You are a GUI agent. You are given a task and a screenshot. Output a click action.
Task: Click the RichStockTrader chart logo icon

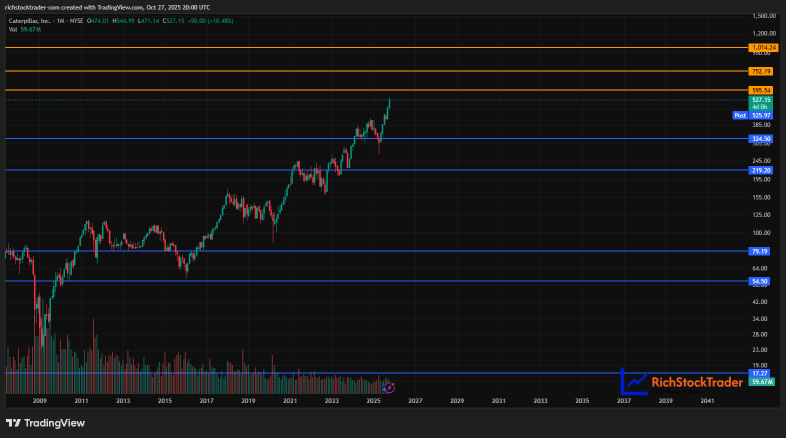634,381
